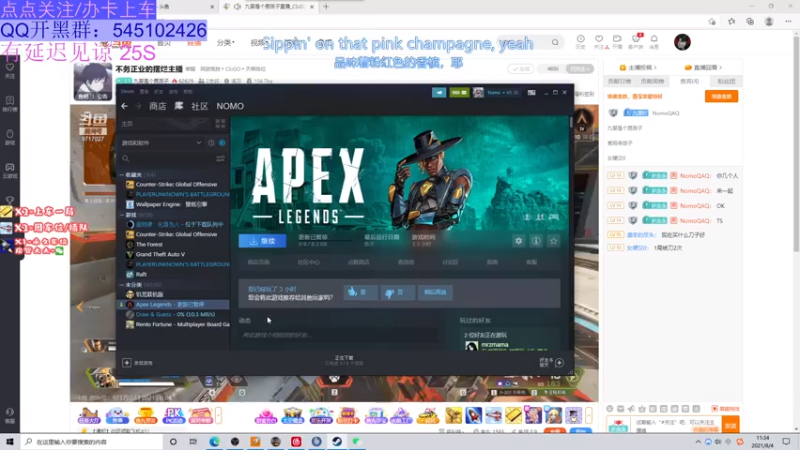Go back with Steam's back arrow

124,106
